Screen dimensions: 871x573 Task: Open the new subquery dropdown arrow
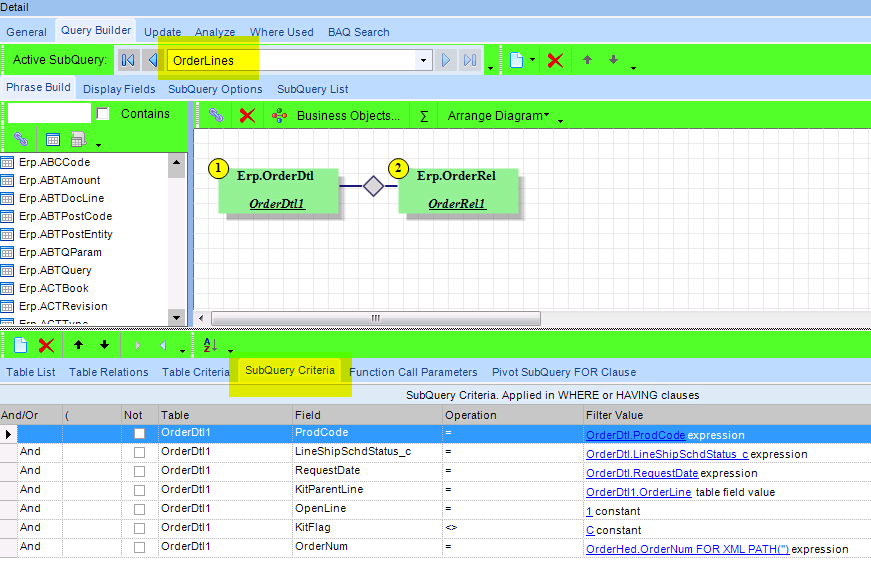coord(533,61)
